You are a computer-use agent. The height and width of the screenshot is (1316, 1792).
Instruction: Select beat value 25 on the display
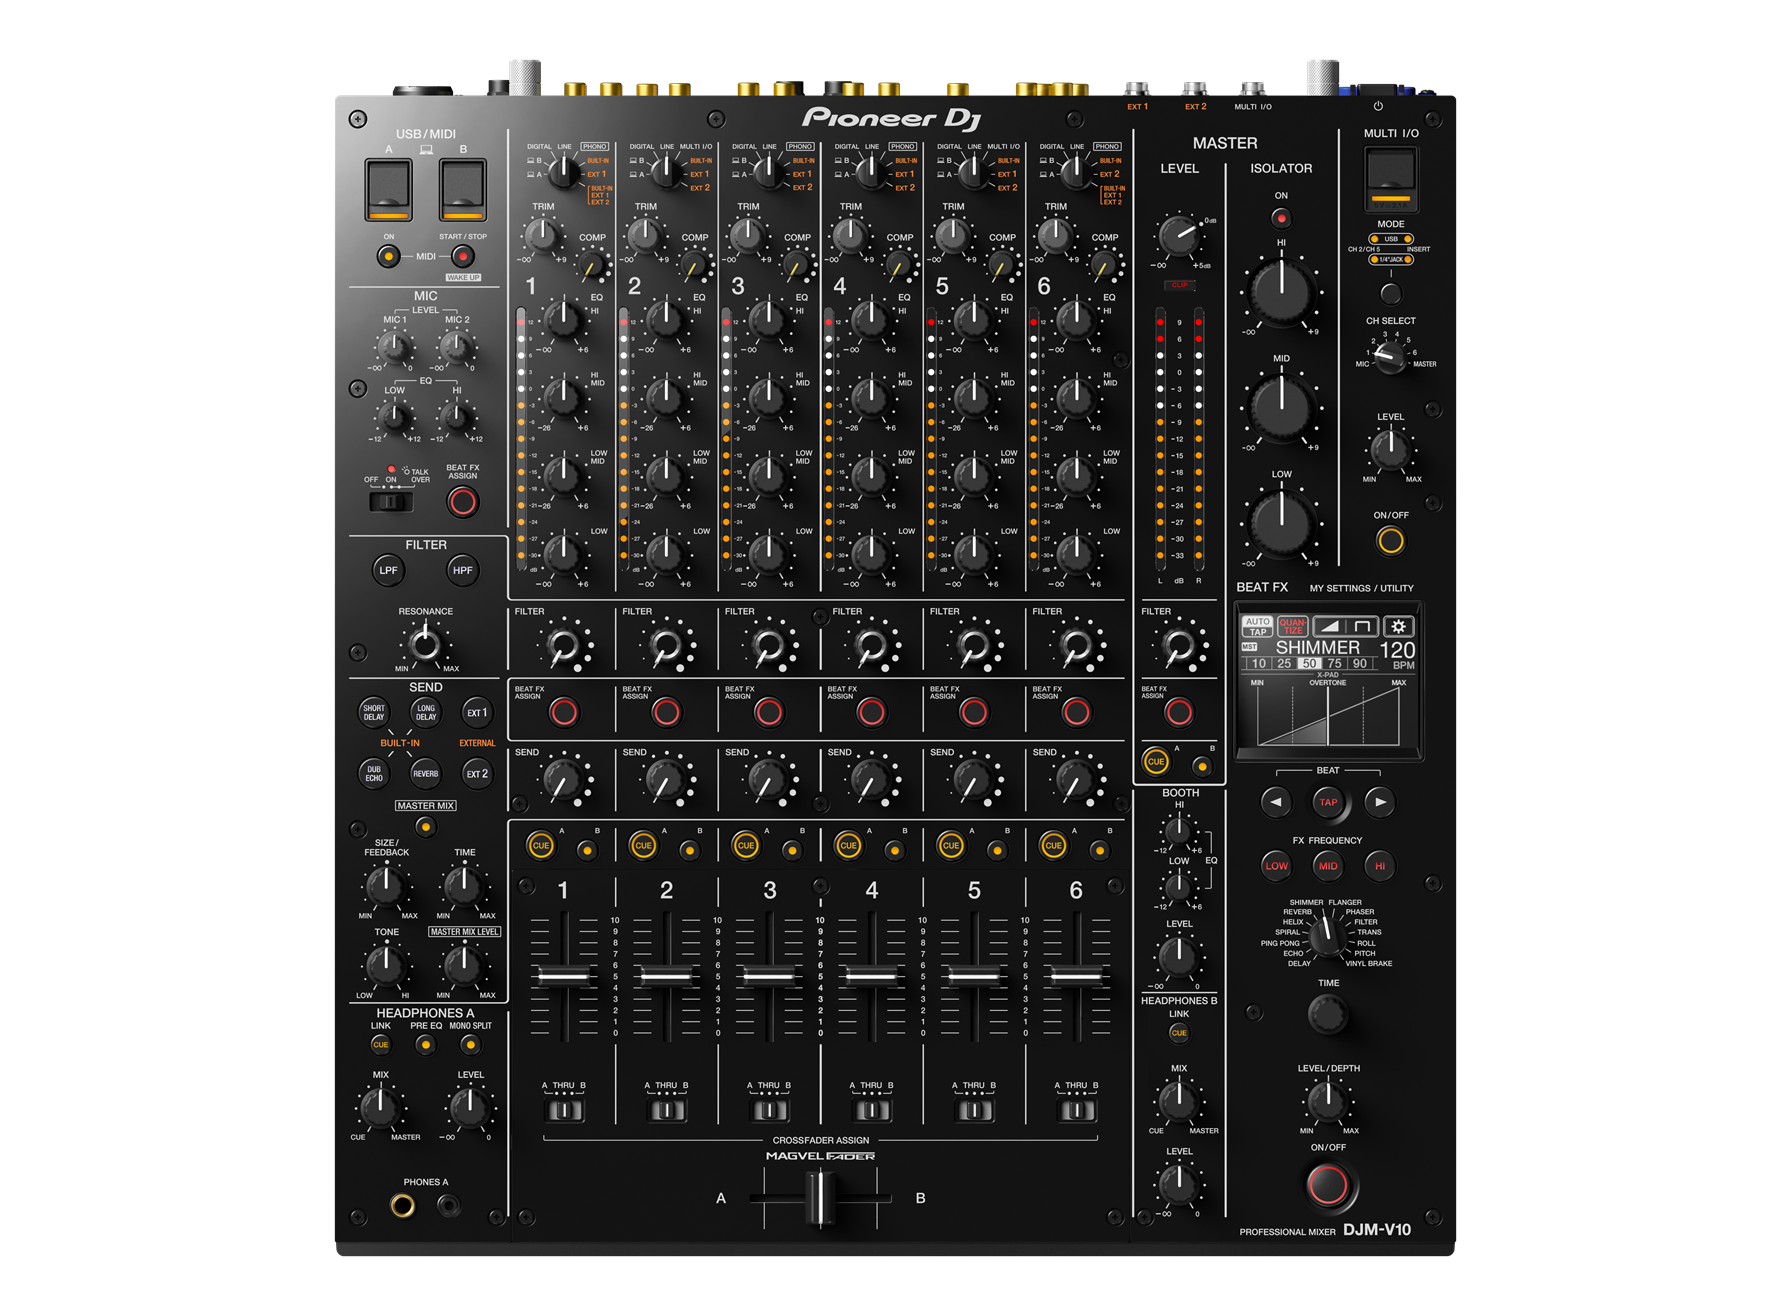pyautogui.click(x=1284, y=664)
